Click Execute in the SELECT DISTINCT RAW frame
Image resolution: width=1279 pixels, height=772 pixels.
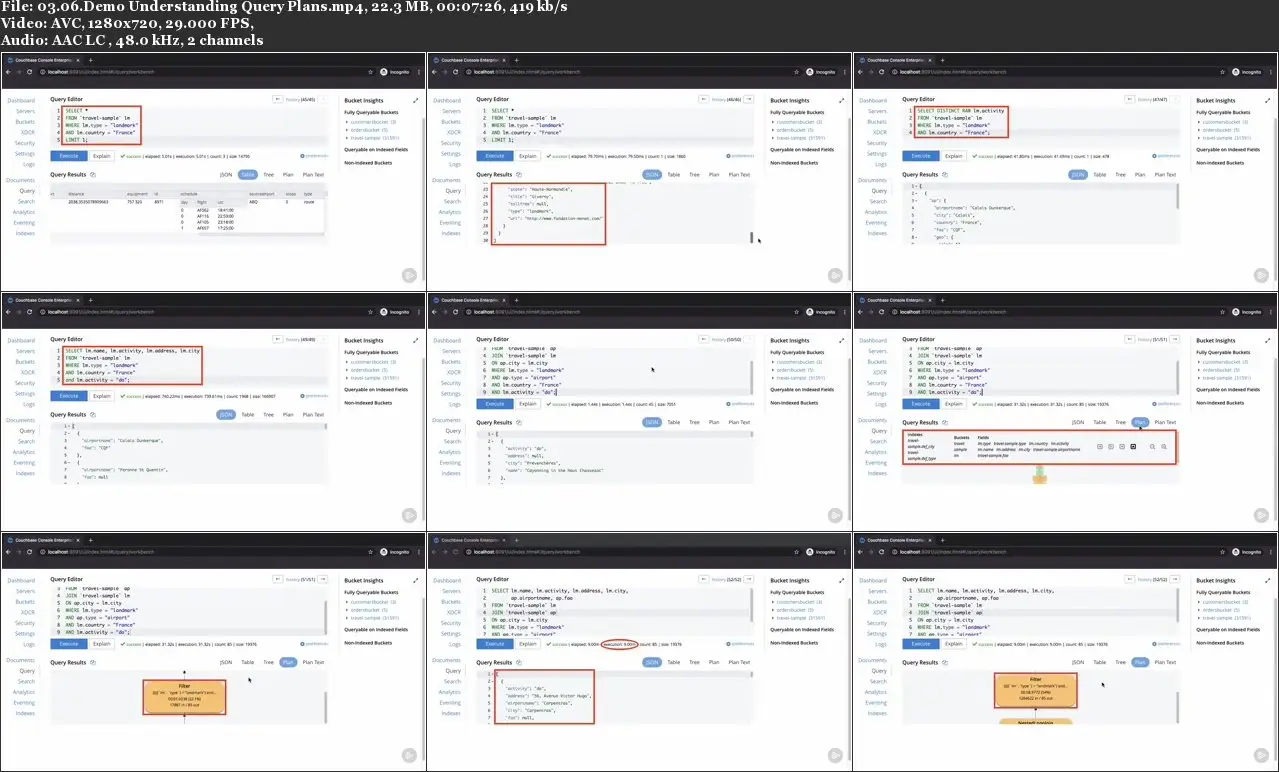point(920,156)
